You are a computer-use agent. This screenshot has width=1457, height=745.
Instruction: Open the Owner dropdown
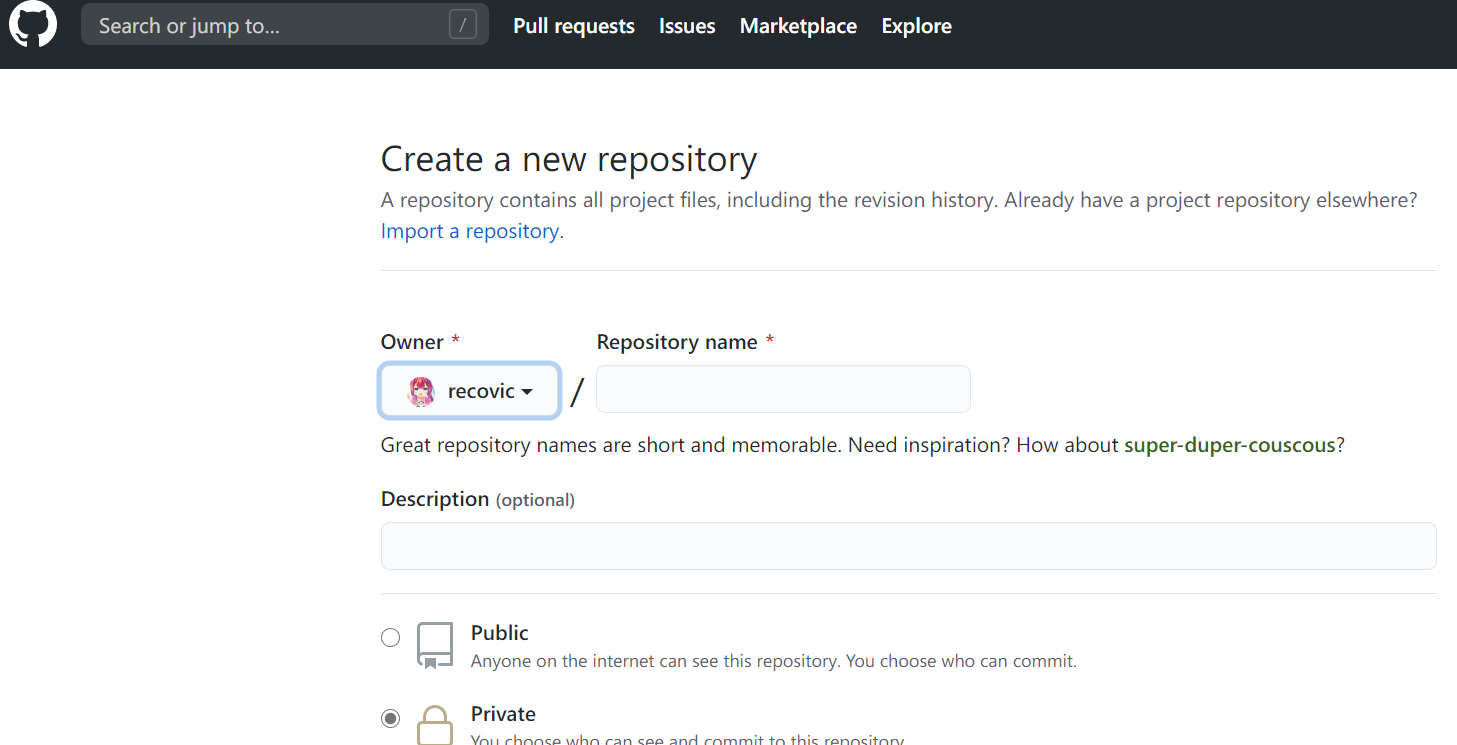coord(469,391)
